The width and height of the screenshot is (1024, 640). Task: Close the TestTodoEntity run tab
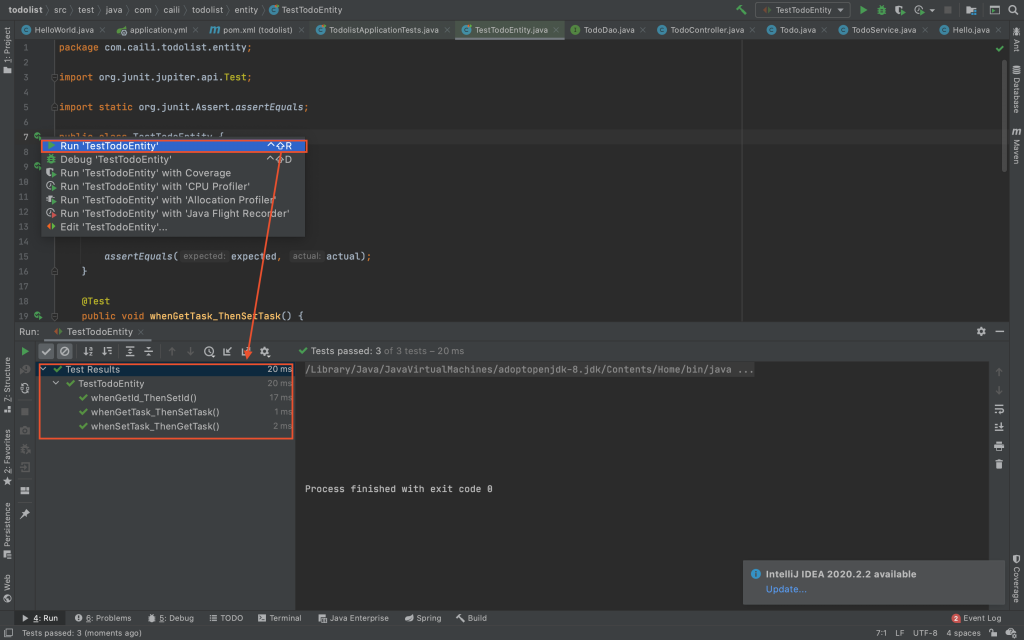point(140,332)
